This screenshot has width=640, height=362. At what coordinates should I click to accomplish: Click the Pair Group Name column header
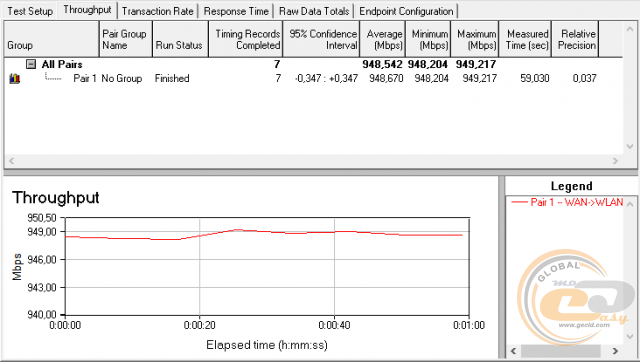pyautogui.click(x=126, y=39)
